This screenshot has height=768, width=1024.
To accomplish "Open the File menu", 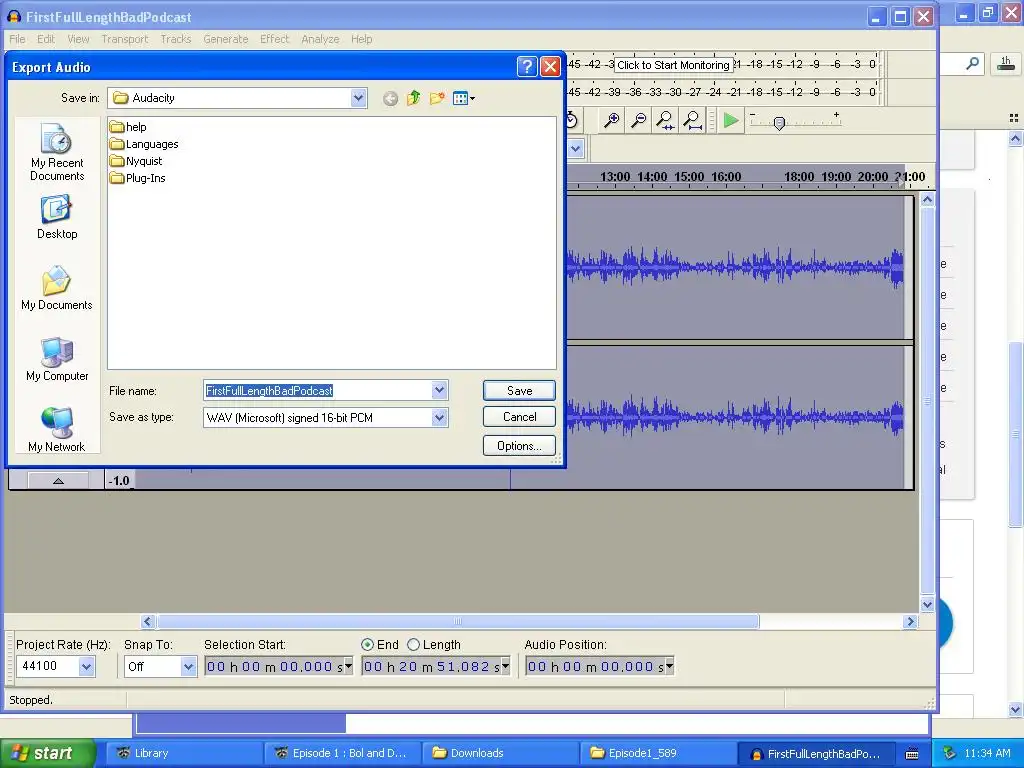I will coord(18,39).
